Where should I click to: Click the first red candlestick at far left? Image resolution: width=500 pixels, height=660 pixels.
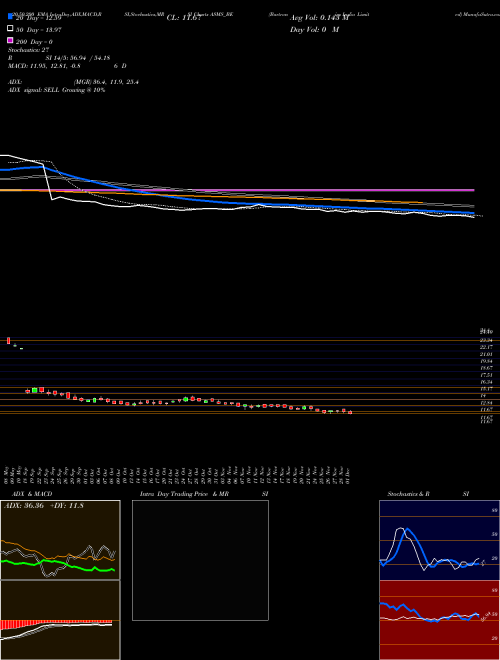pyautogui.click(x=8, y=341)
